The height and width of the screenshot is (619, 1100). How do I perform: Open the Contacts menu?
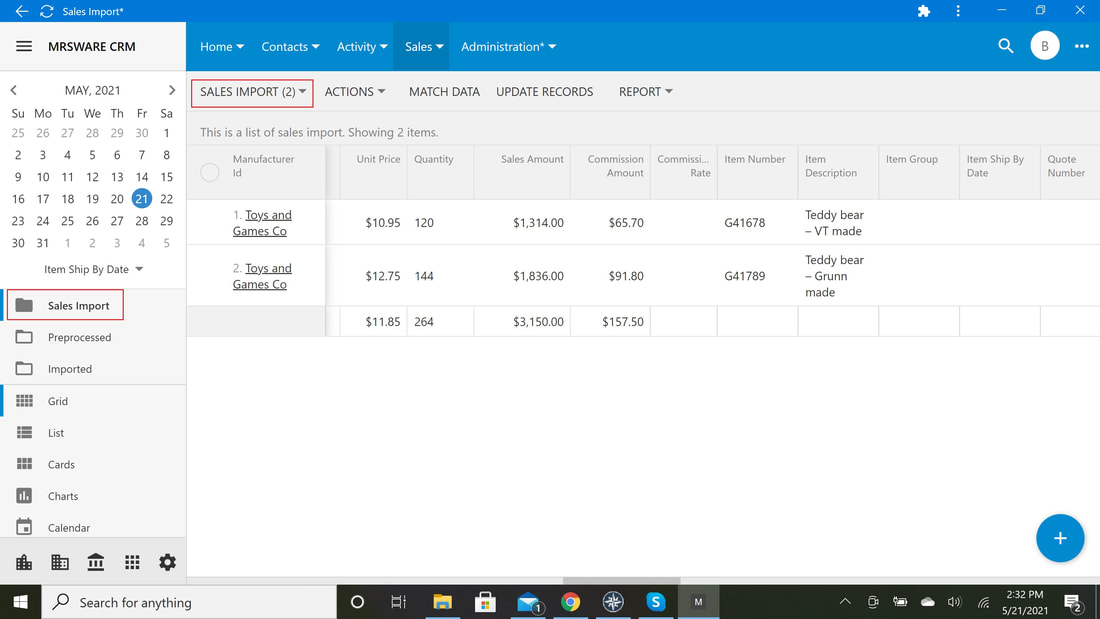tap(290, 46)
